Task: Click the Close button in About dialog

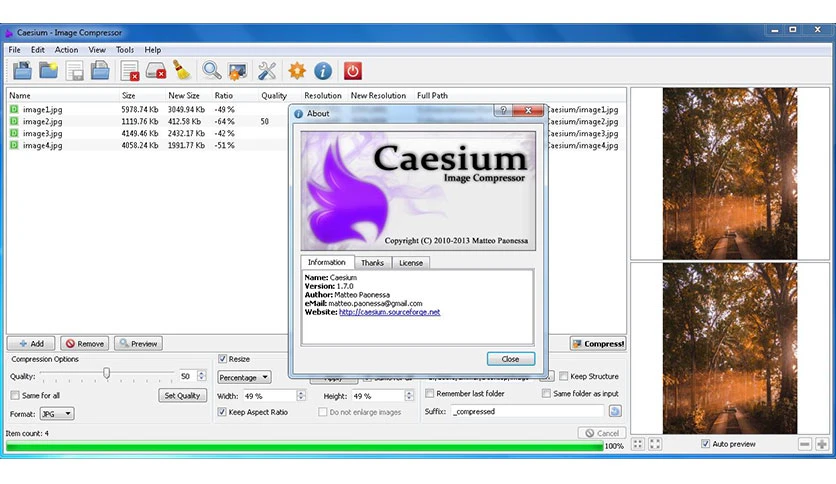Action: (x=510, y=359)
